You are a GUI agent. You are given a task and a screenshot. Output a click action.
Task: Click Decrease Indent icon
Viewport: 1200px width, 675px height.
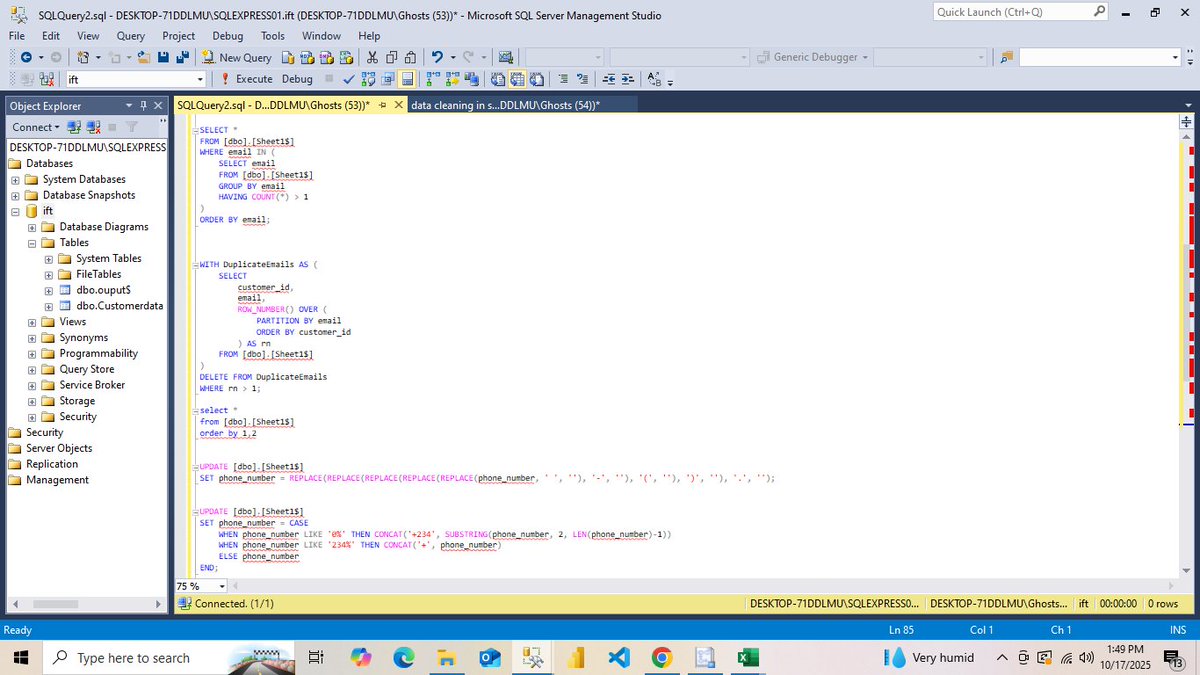pyautogui.click(x=609, y=79)
